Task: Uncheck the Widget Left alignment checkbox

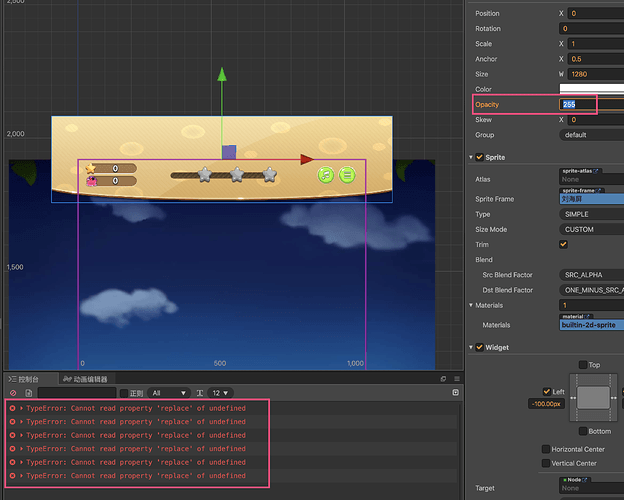Action: tap(547, 392)
